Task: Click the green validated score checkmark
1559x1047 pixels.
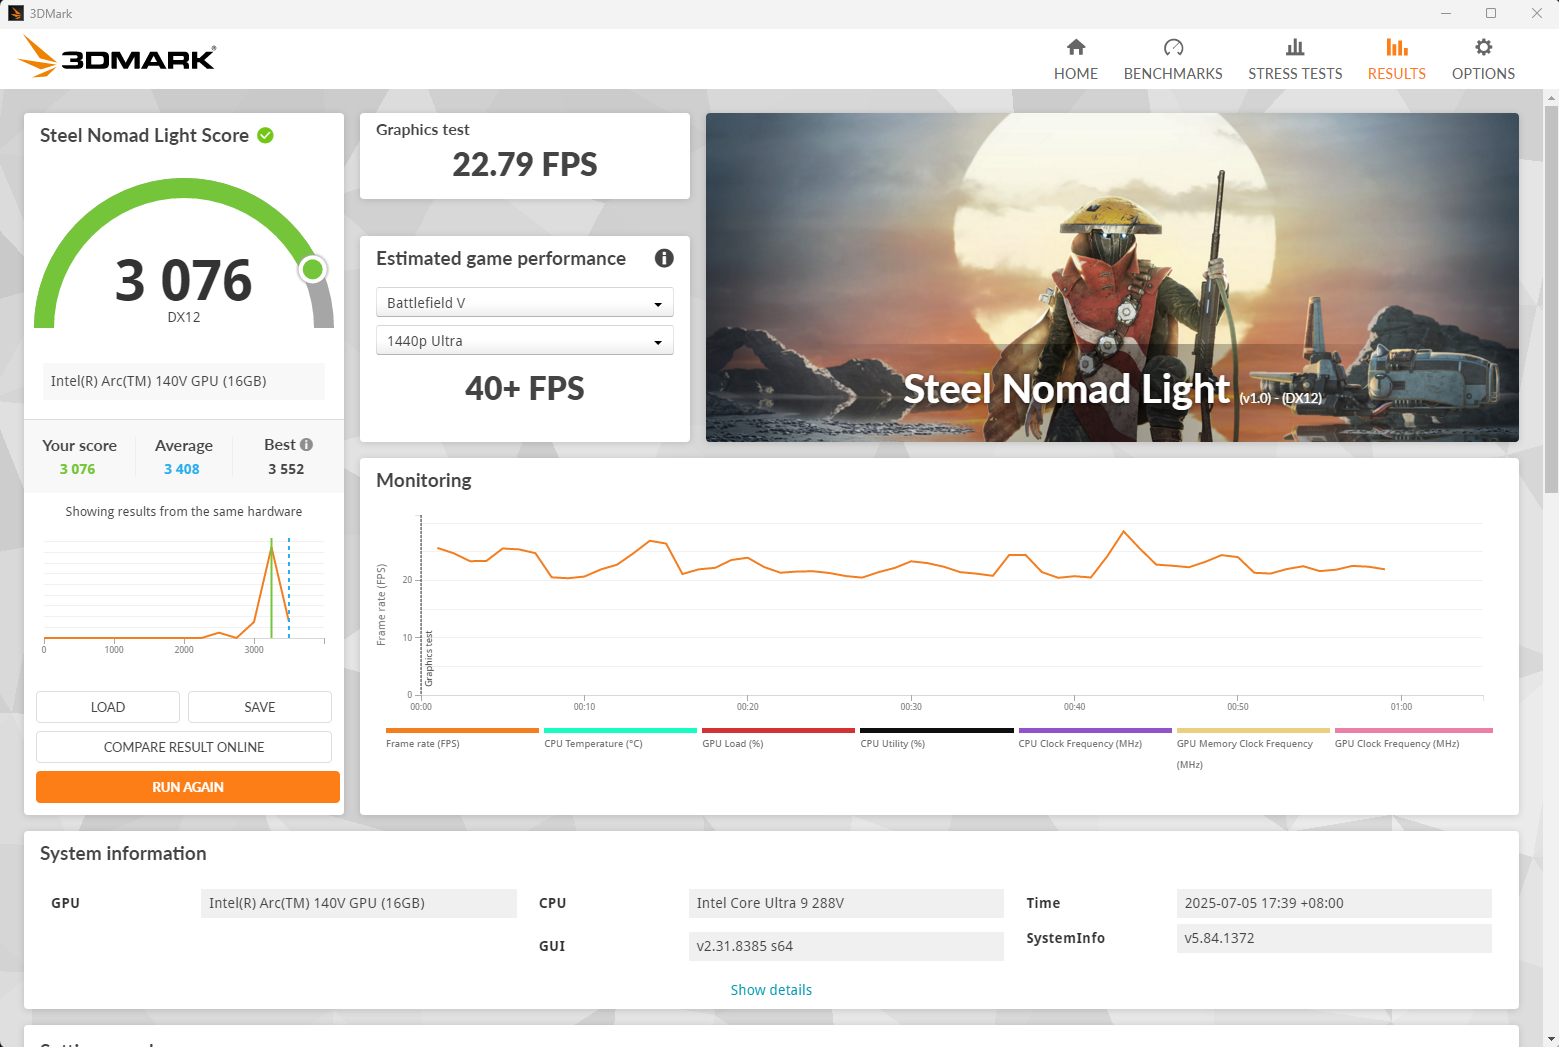Action: click(266, 135)
